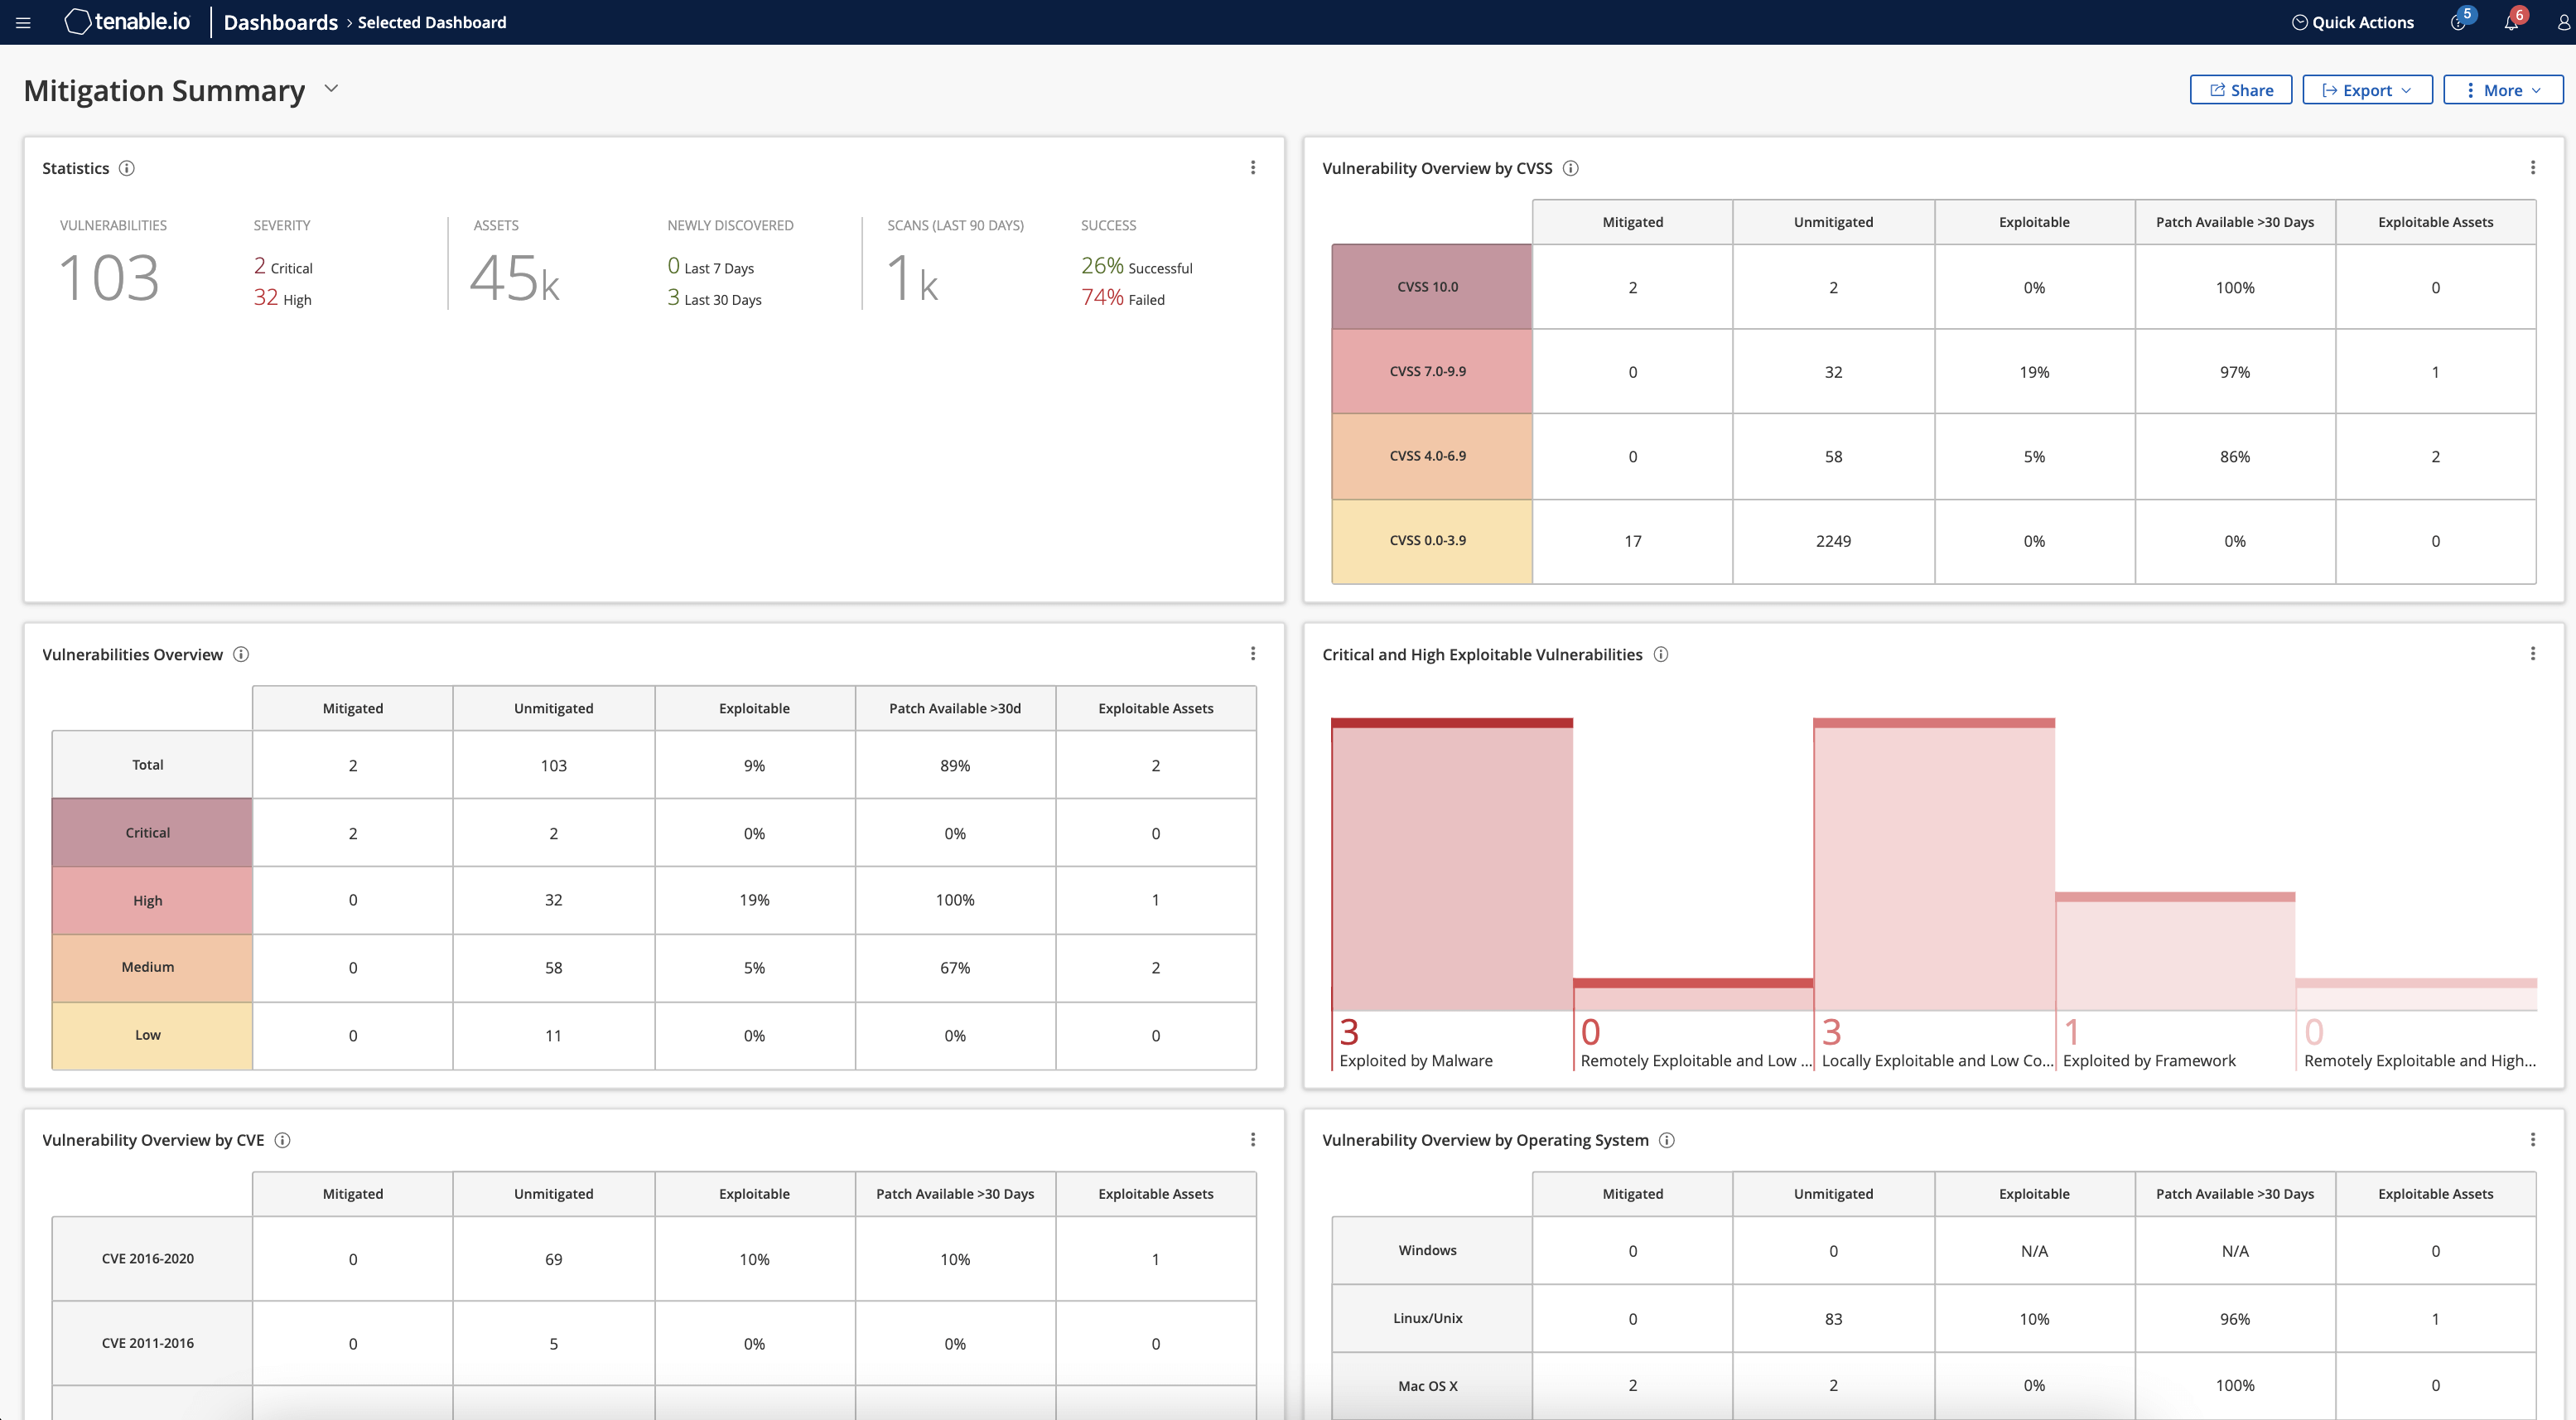
Task: Click the Tenable.io logo
Action: click(127, 22)
